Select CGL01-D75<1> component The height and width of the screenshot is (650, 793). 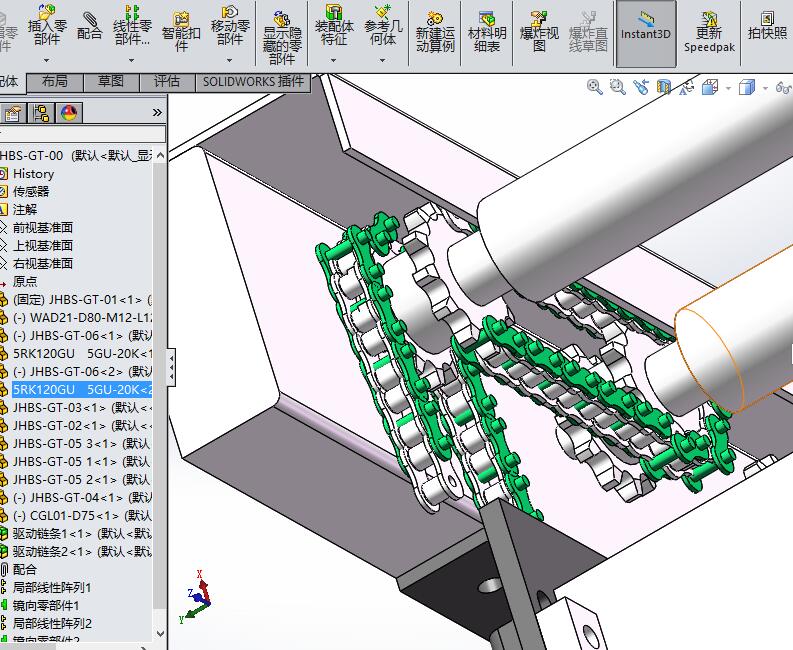[82, 515]
